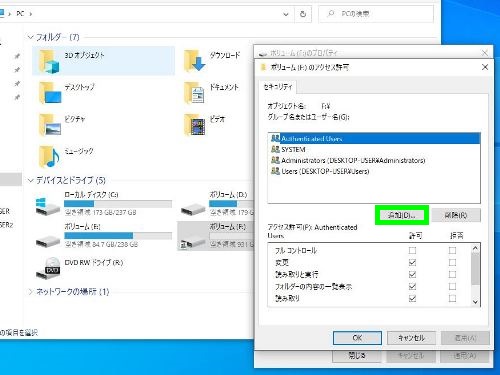Select the DVD RW Drive (R:) icon
Image resolution: width=500 pixels, height=375 pixels.
48,268
